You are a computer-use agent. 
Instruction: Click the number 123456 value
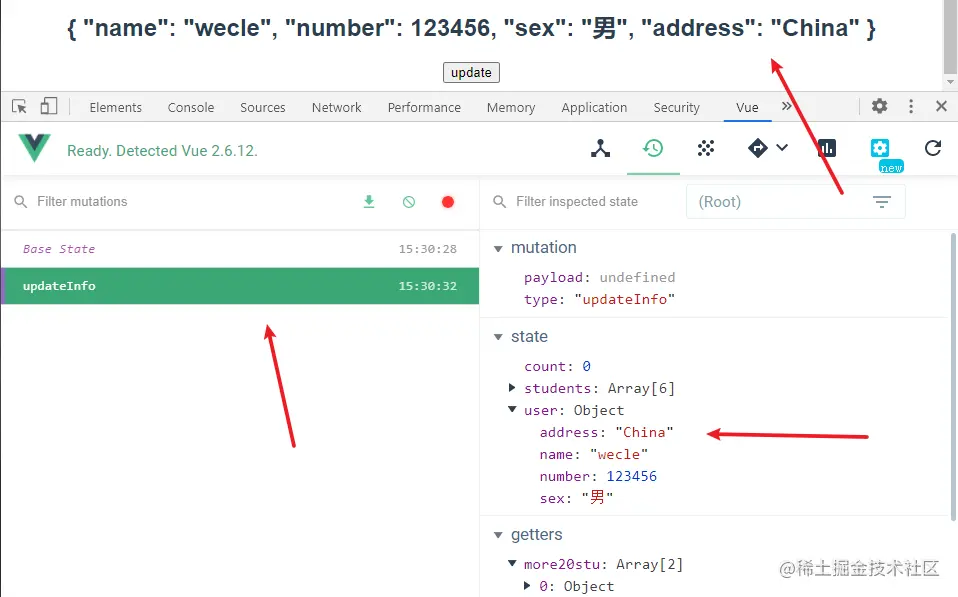tap(631, 476)
